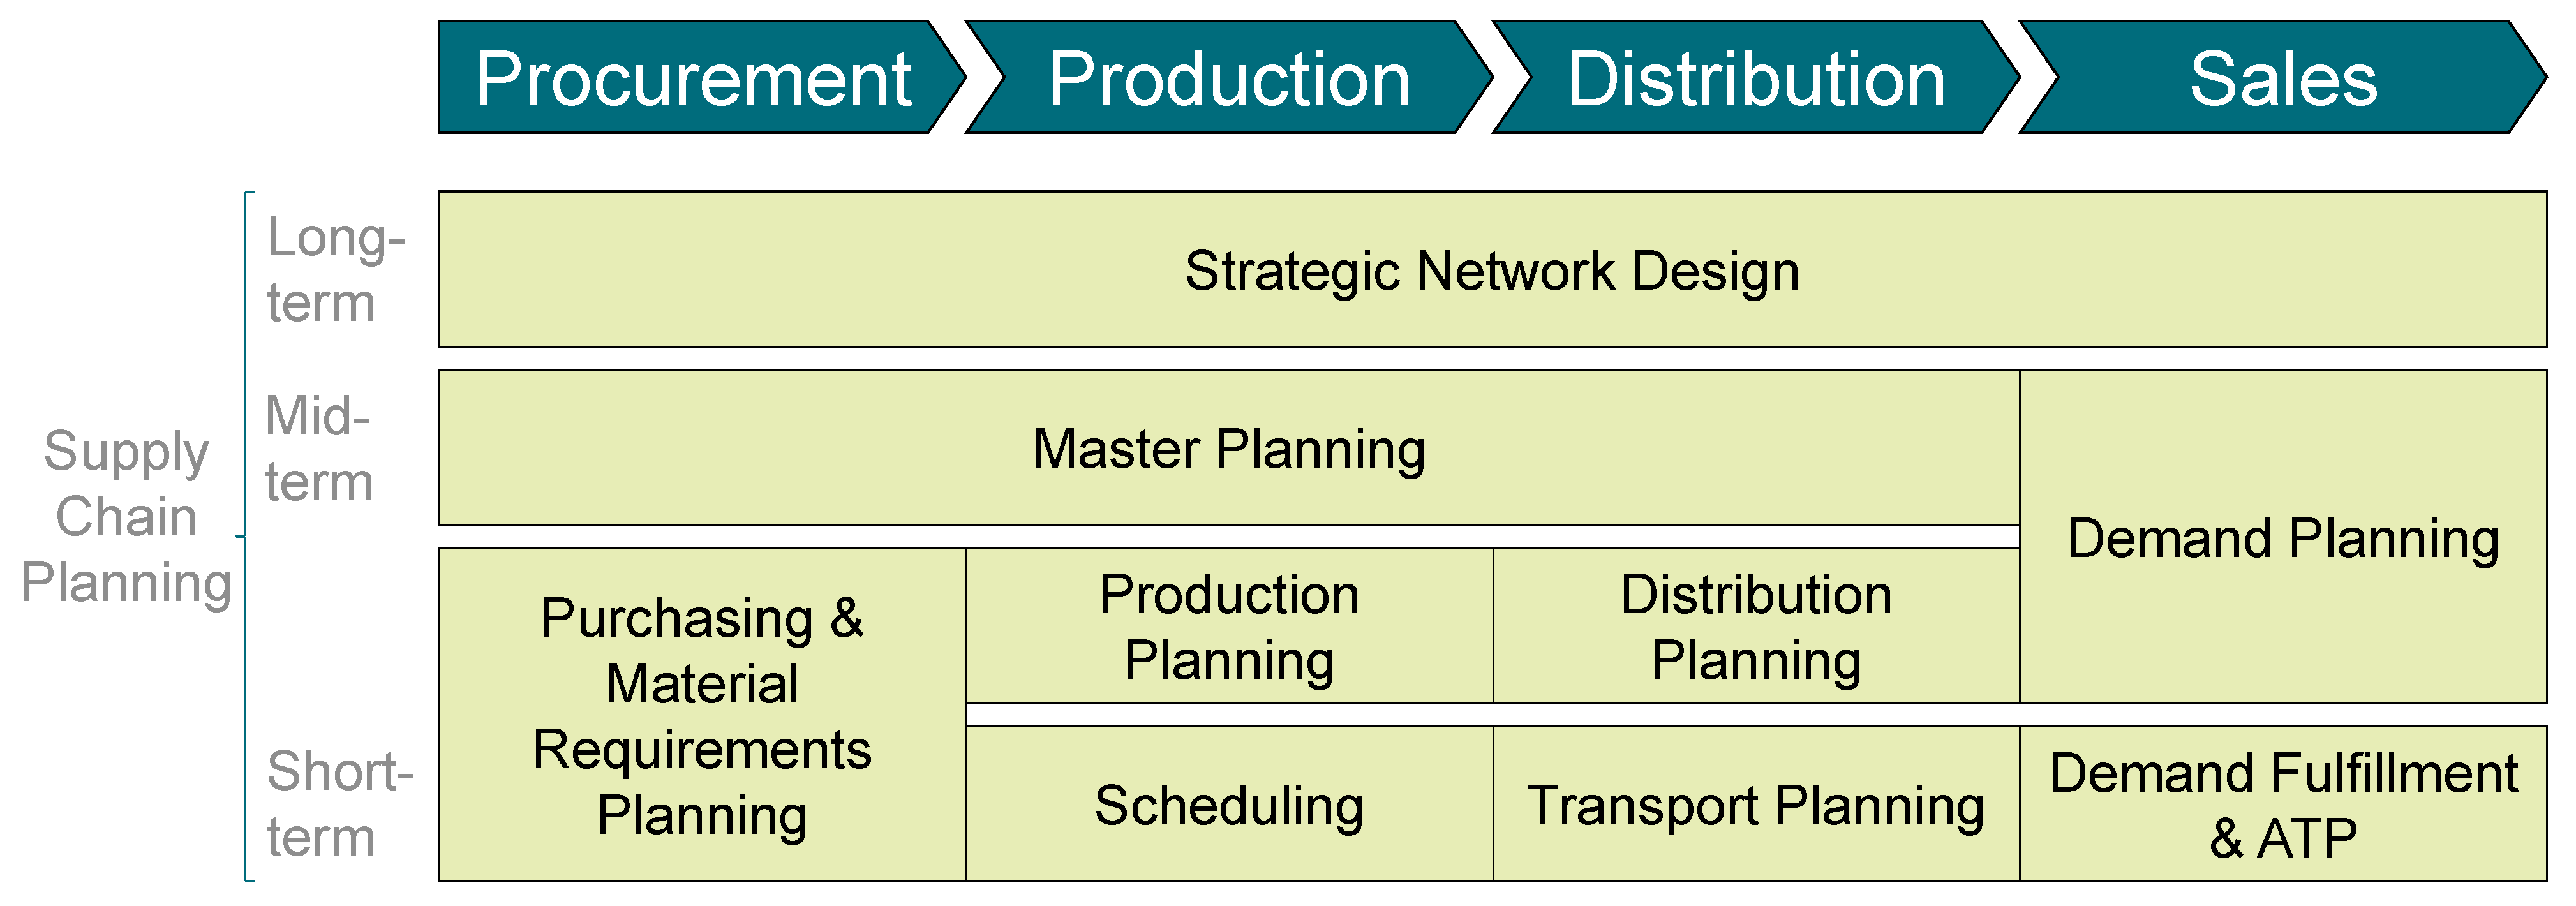Select the Sales arrow header

coord(2282,78)
